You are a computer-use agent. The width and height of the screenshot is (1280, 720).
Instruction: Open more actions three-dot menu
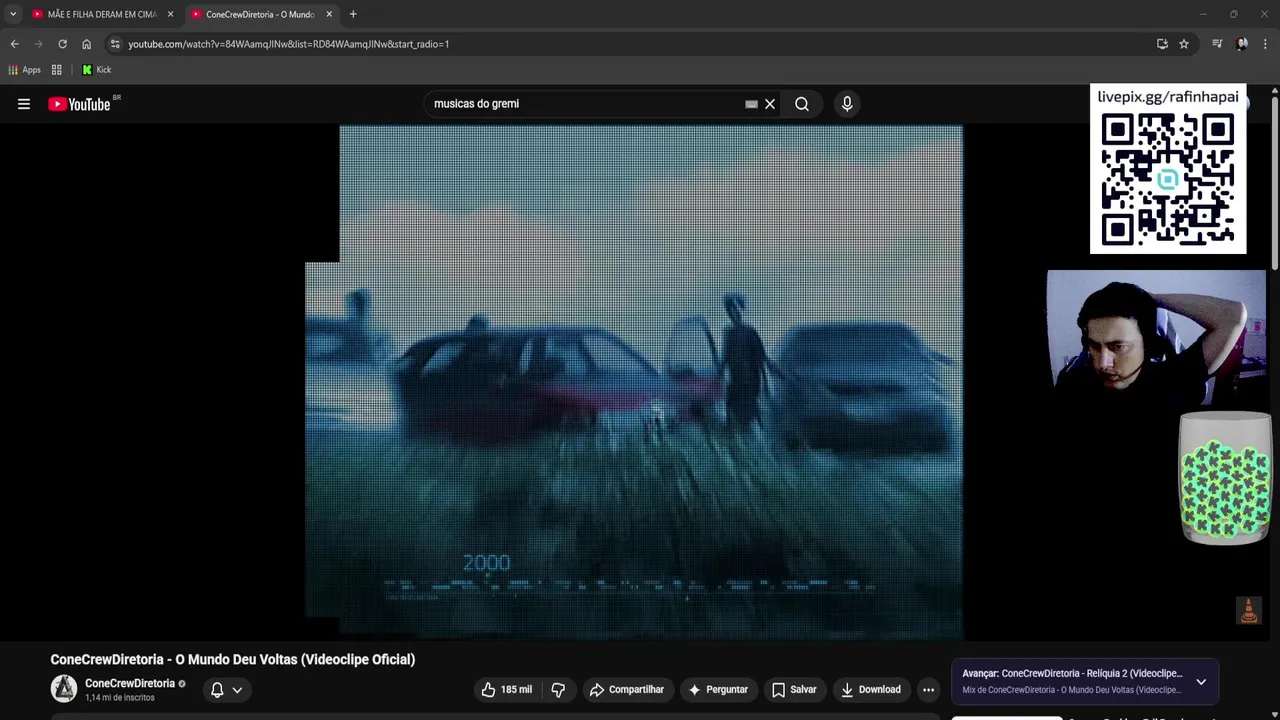click(x=928, y=689)
